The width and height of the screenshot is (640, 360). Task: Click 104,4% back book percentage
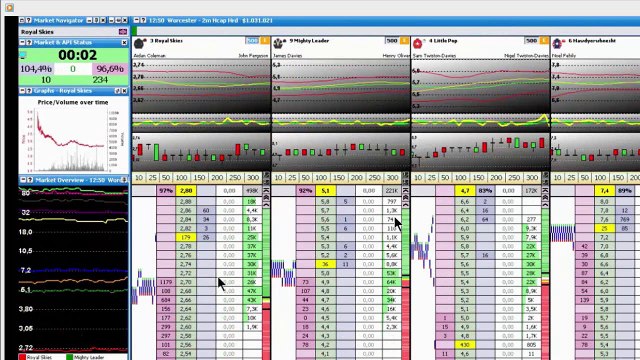[36, 69]
